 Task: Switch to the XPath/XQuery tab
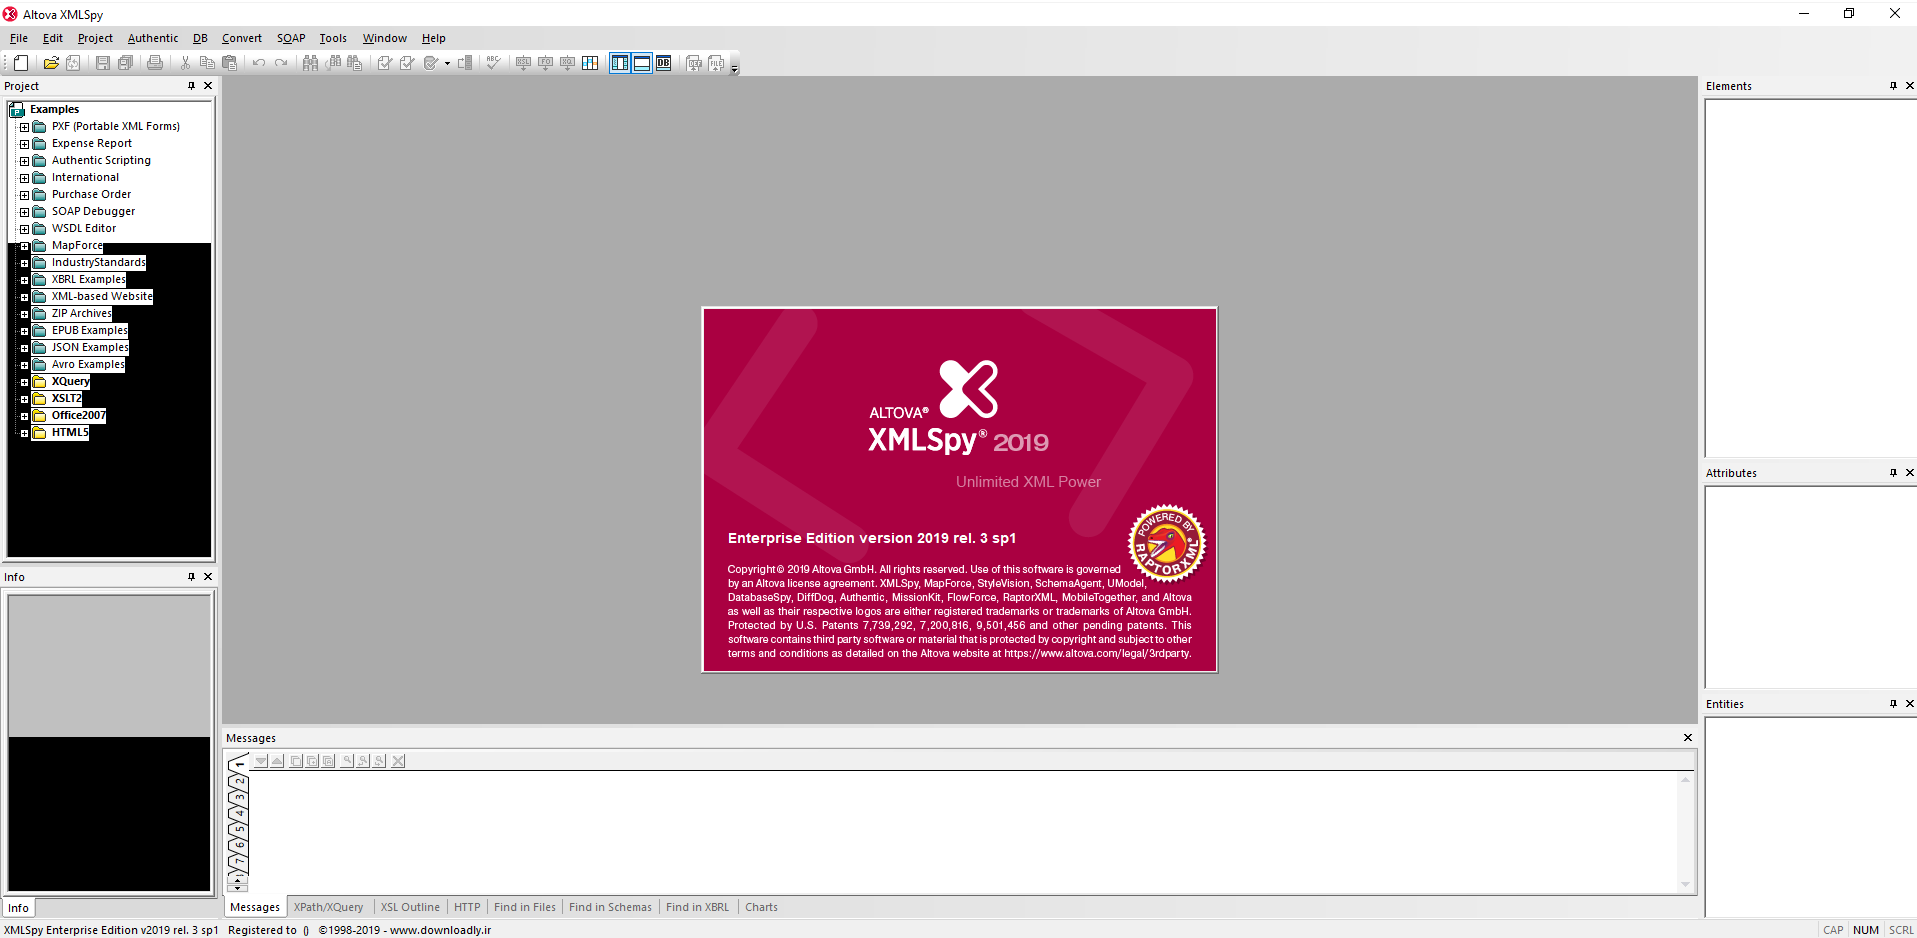click(329, 907)
